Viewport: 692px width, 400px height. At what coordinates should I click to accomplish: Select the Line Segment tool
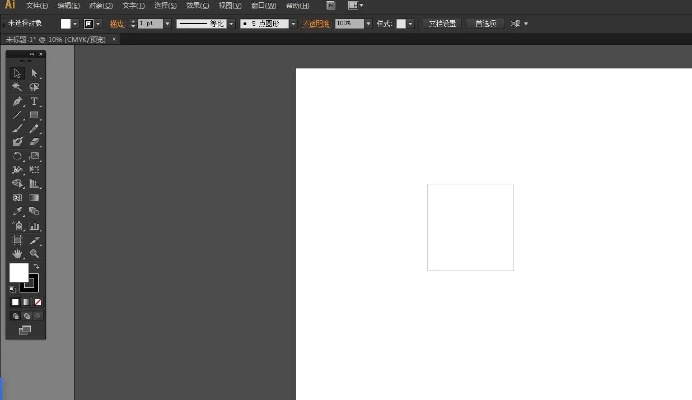point(17,115)
